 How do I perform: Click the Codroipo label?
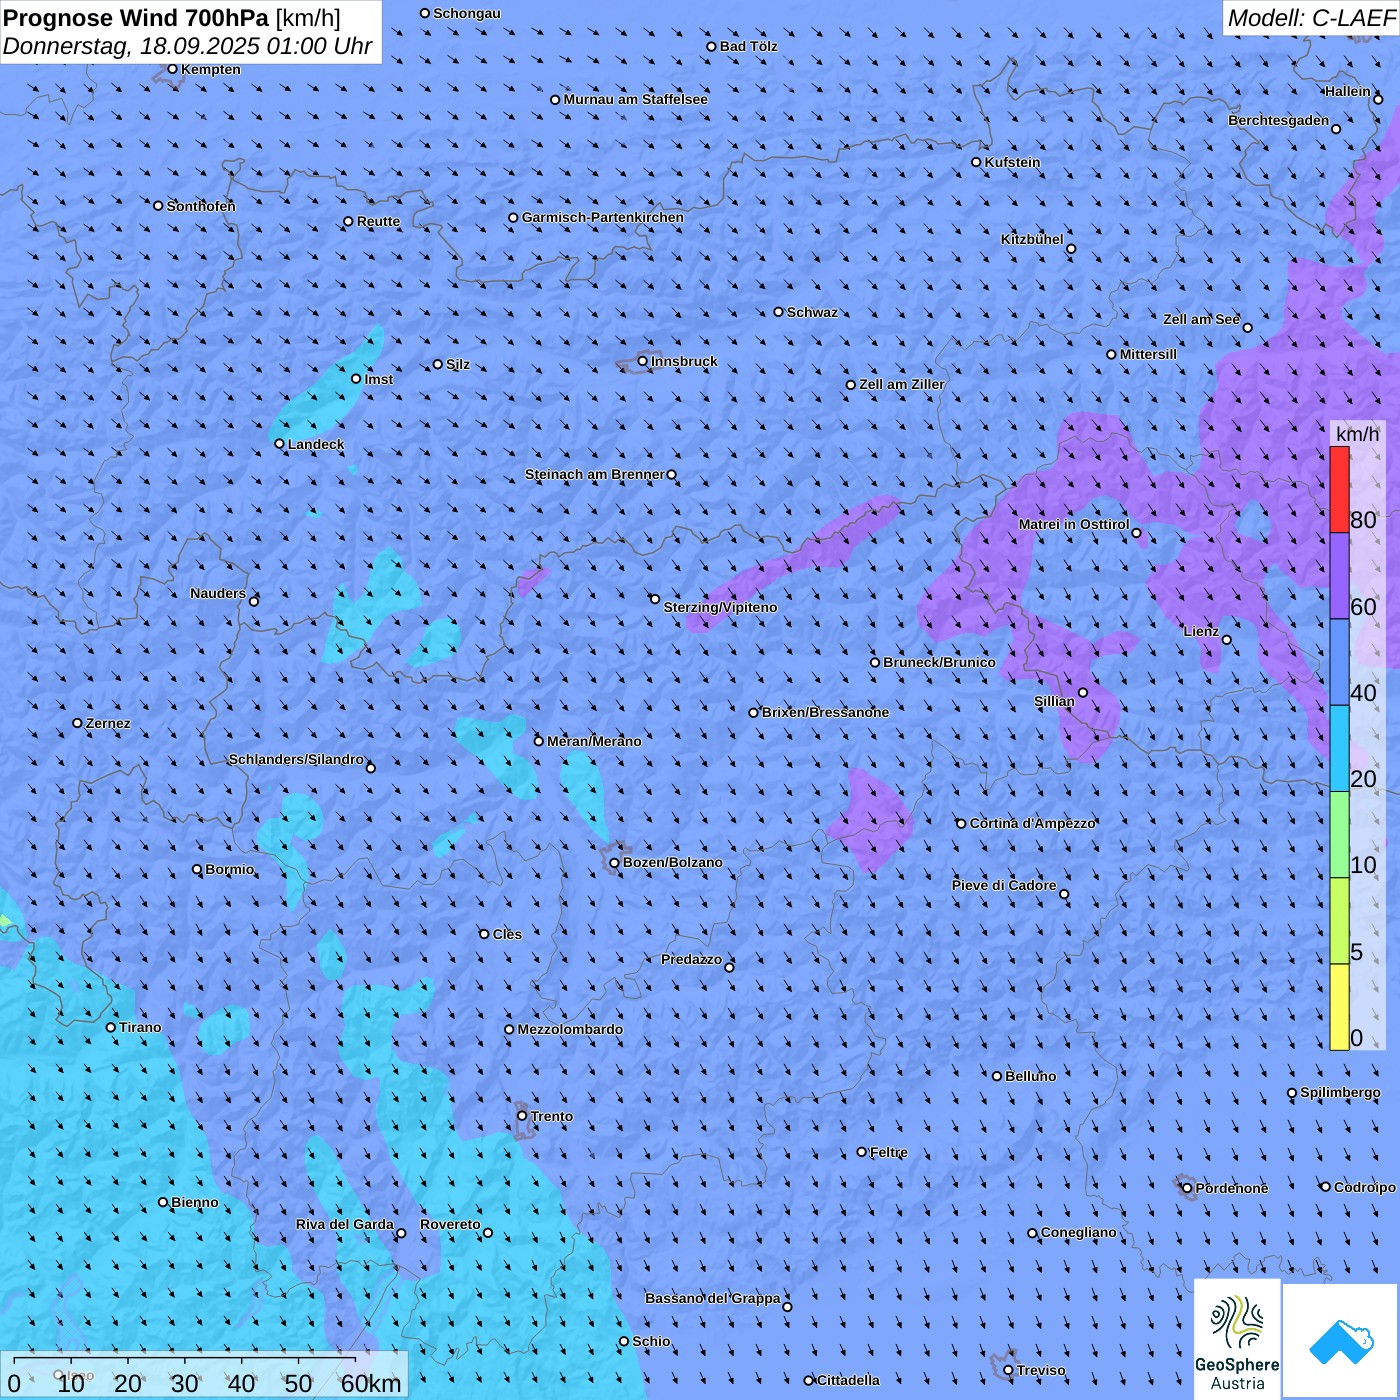click(x=1364, y=1187)
